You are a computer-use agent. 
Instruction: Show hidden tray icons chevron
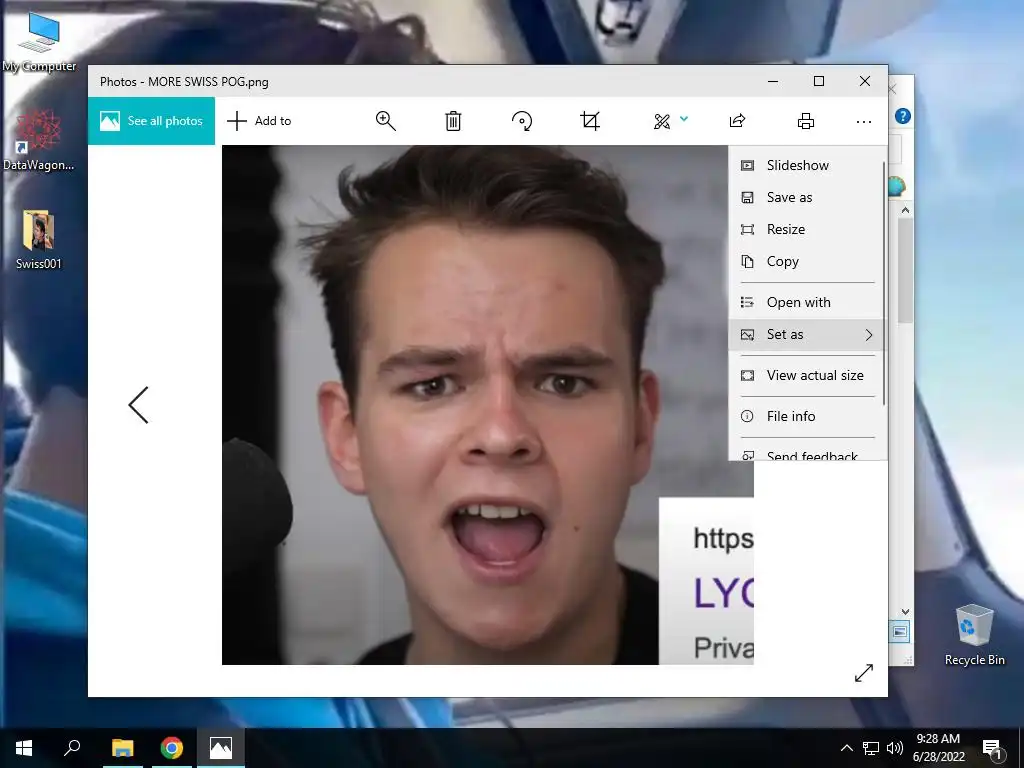pos(846,748)
